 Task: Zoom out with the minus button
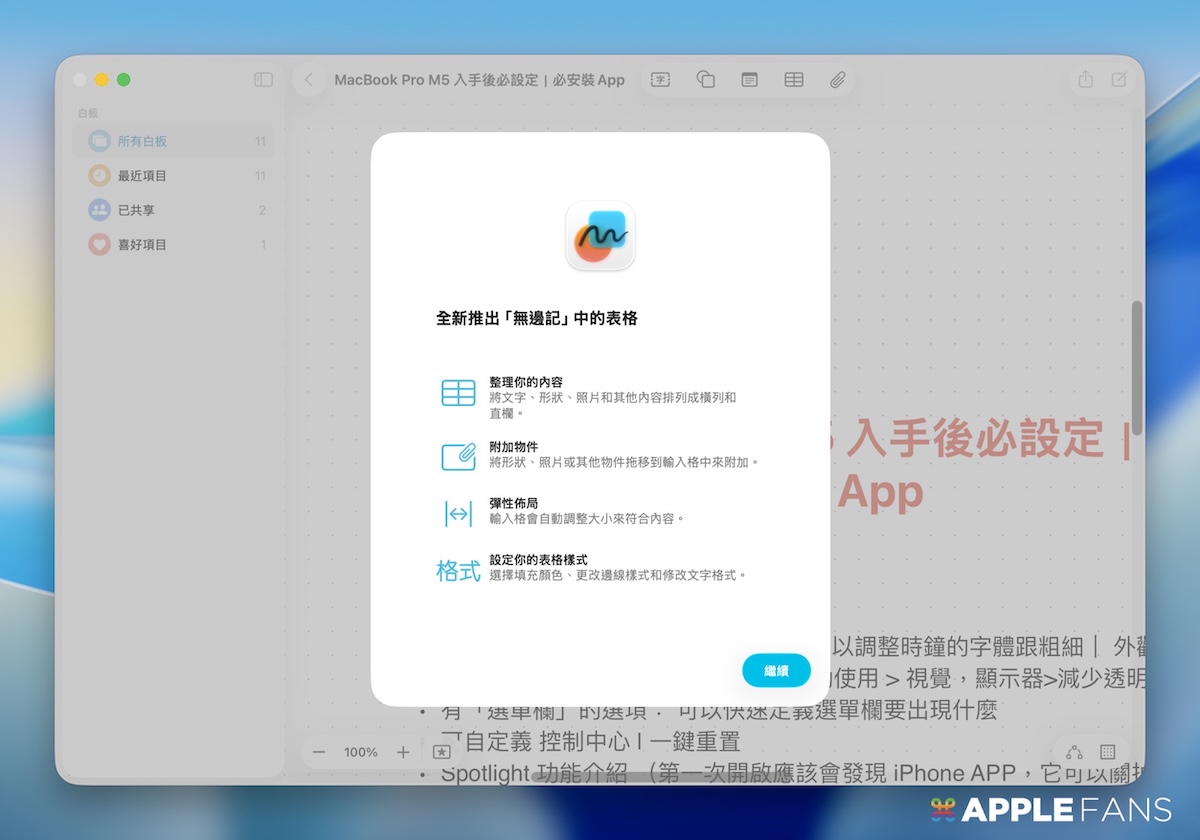[x=319, y=752]
